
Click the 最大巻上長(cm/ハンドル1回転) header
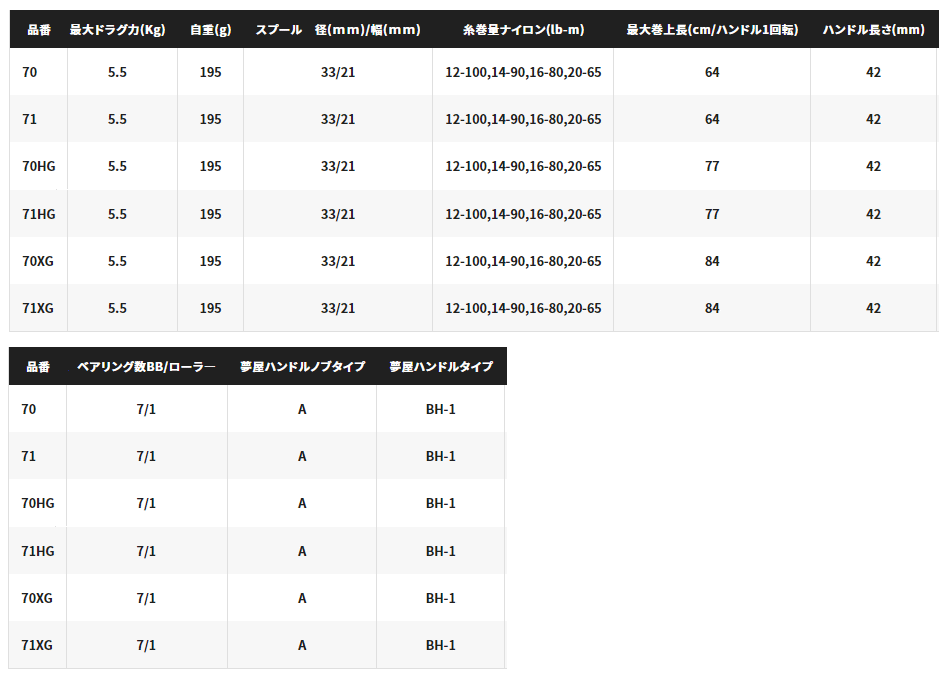point(712,30)
